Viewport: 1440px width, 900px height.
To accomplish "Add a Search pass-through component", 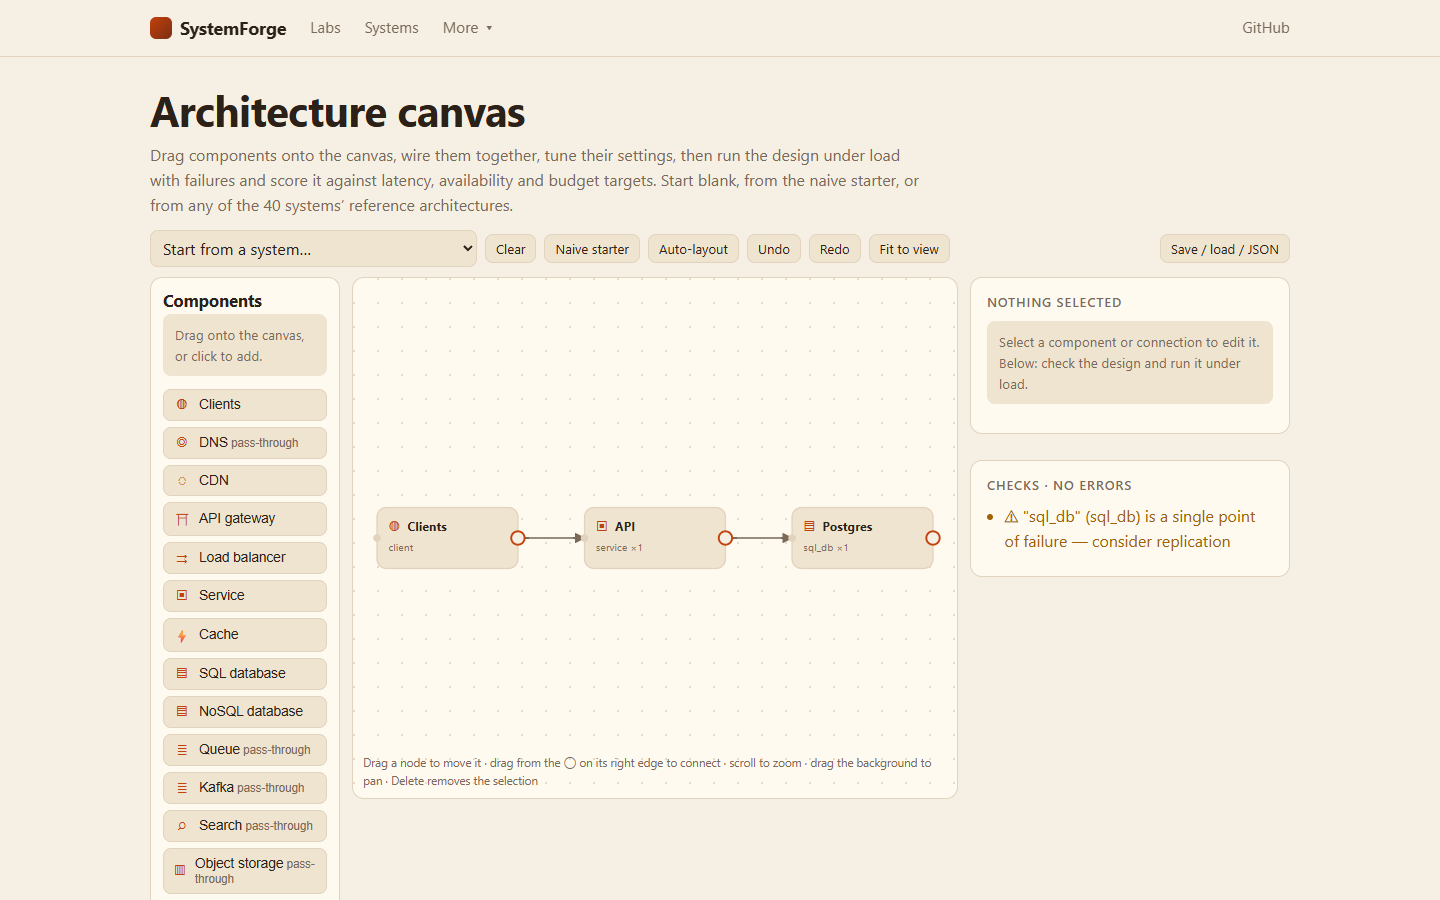I will coord(245,826).
